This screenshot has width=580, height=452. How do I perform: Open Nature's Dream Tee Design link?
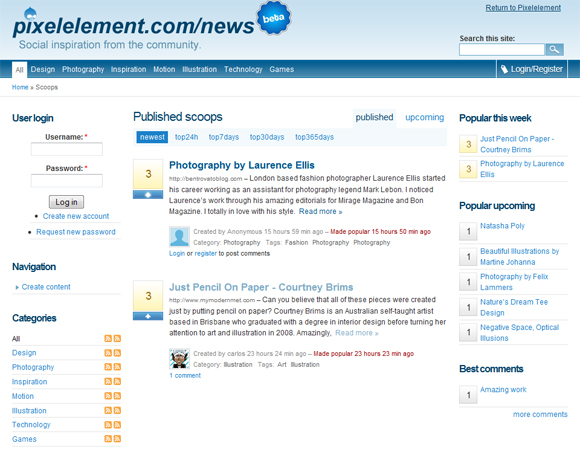click(514, 307)
